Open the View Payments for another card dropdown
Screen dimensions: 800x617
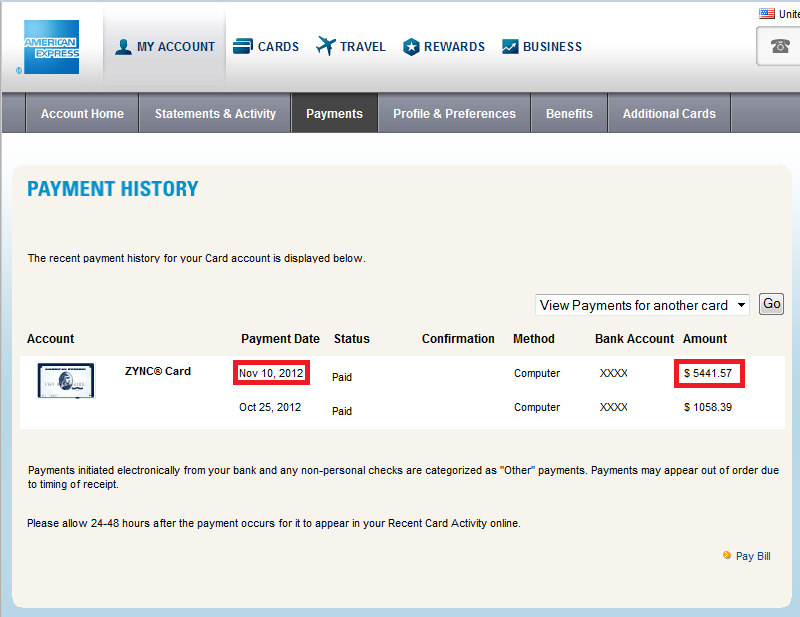pyautogui.click(x=636, y=304)
